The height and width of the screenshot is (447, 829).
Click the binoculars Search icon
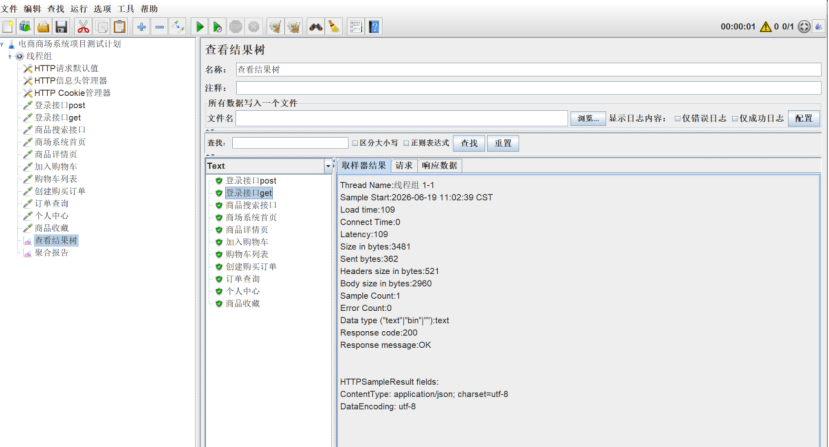click(316, 26)
